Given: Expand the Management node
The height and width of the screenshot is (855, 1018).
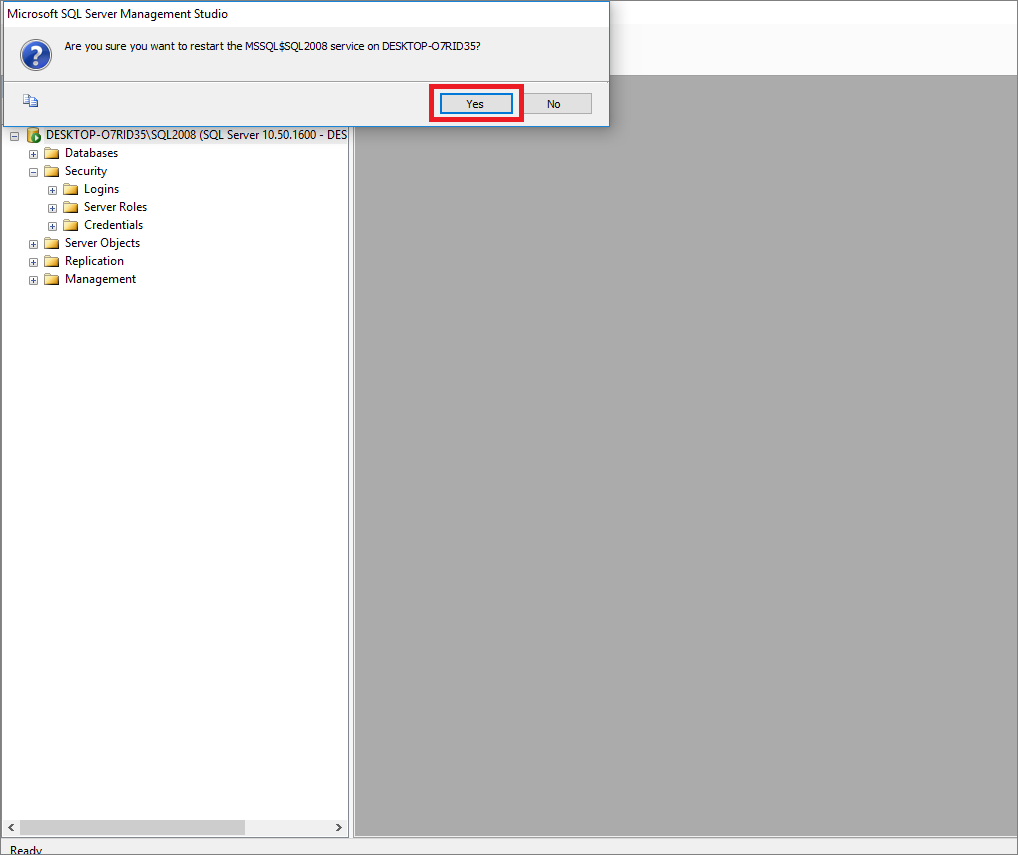Looking at the screenshot, I should point(33,280).
